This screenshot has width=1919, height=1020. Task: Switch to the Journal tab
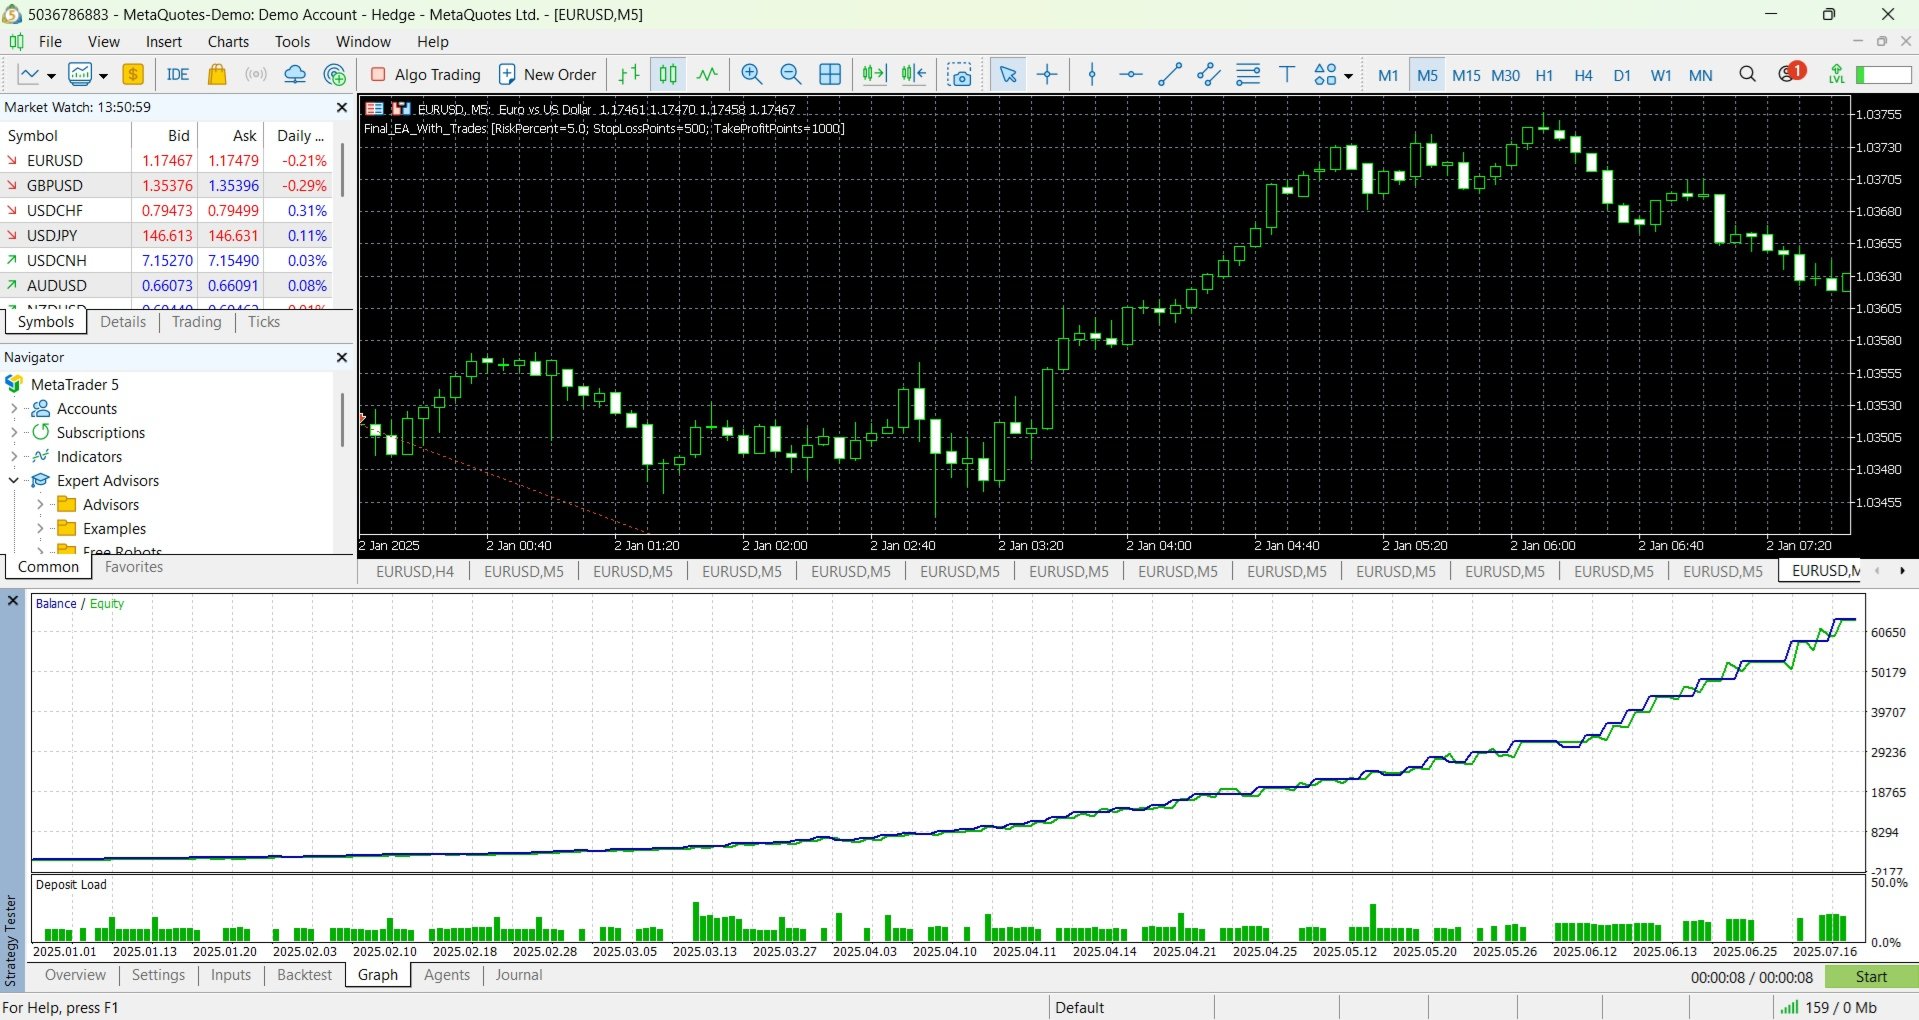coord(519,975)
